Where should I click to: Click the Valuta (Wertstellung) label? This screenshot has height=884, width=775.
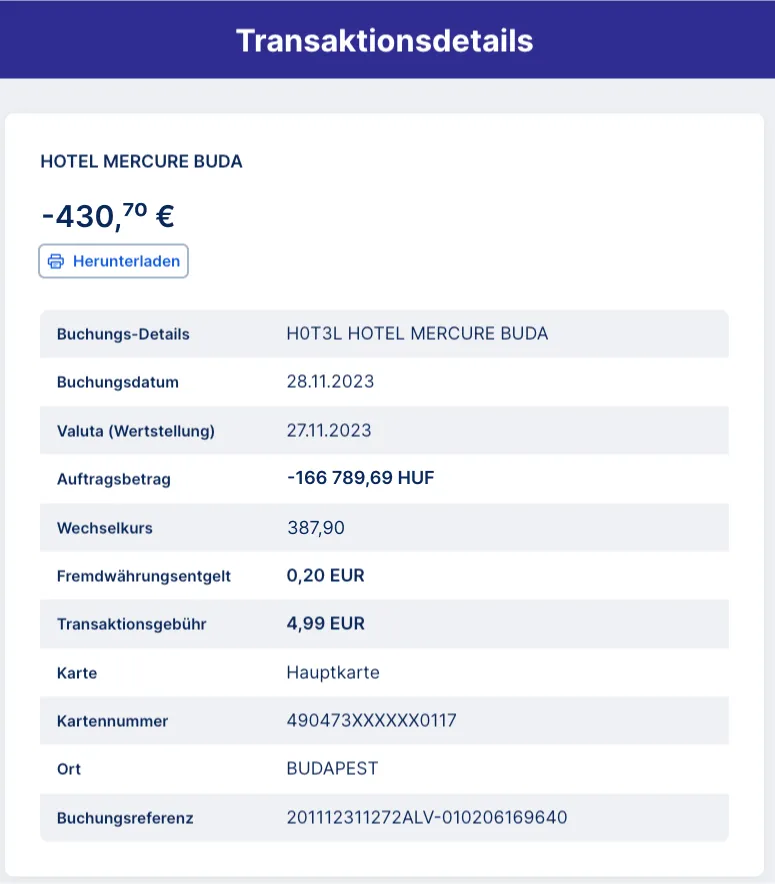pos(136,431)
